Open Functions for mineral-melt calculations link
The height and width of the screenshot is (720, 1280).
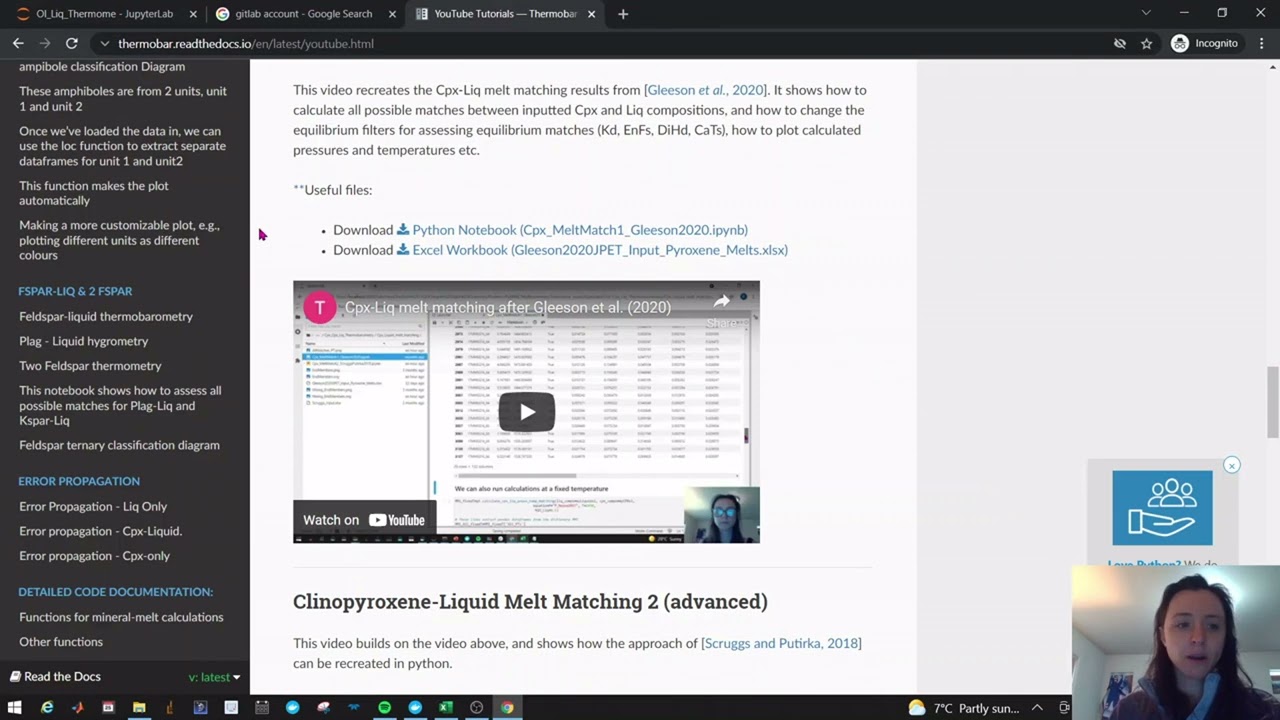121,617
